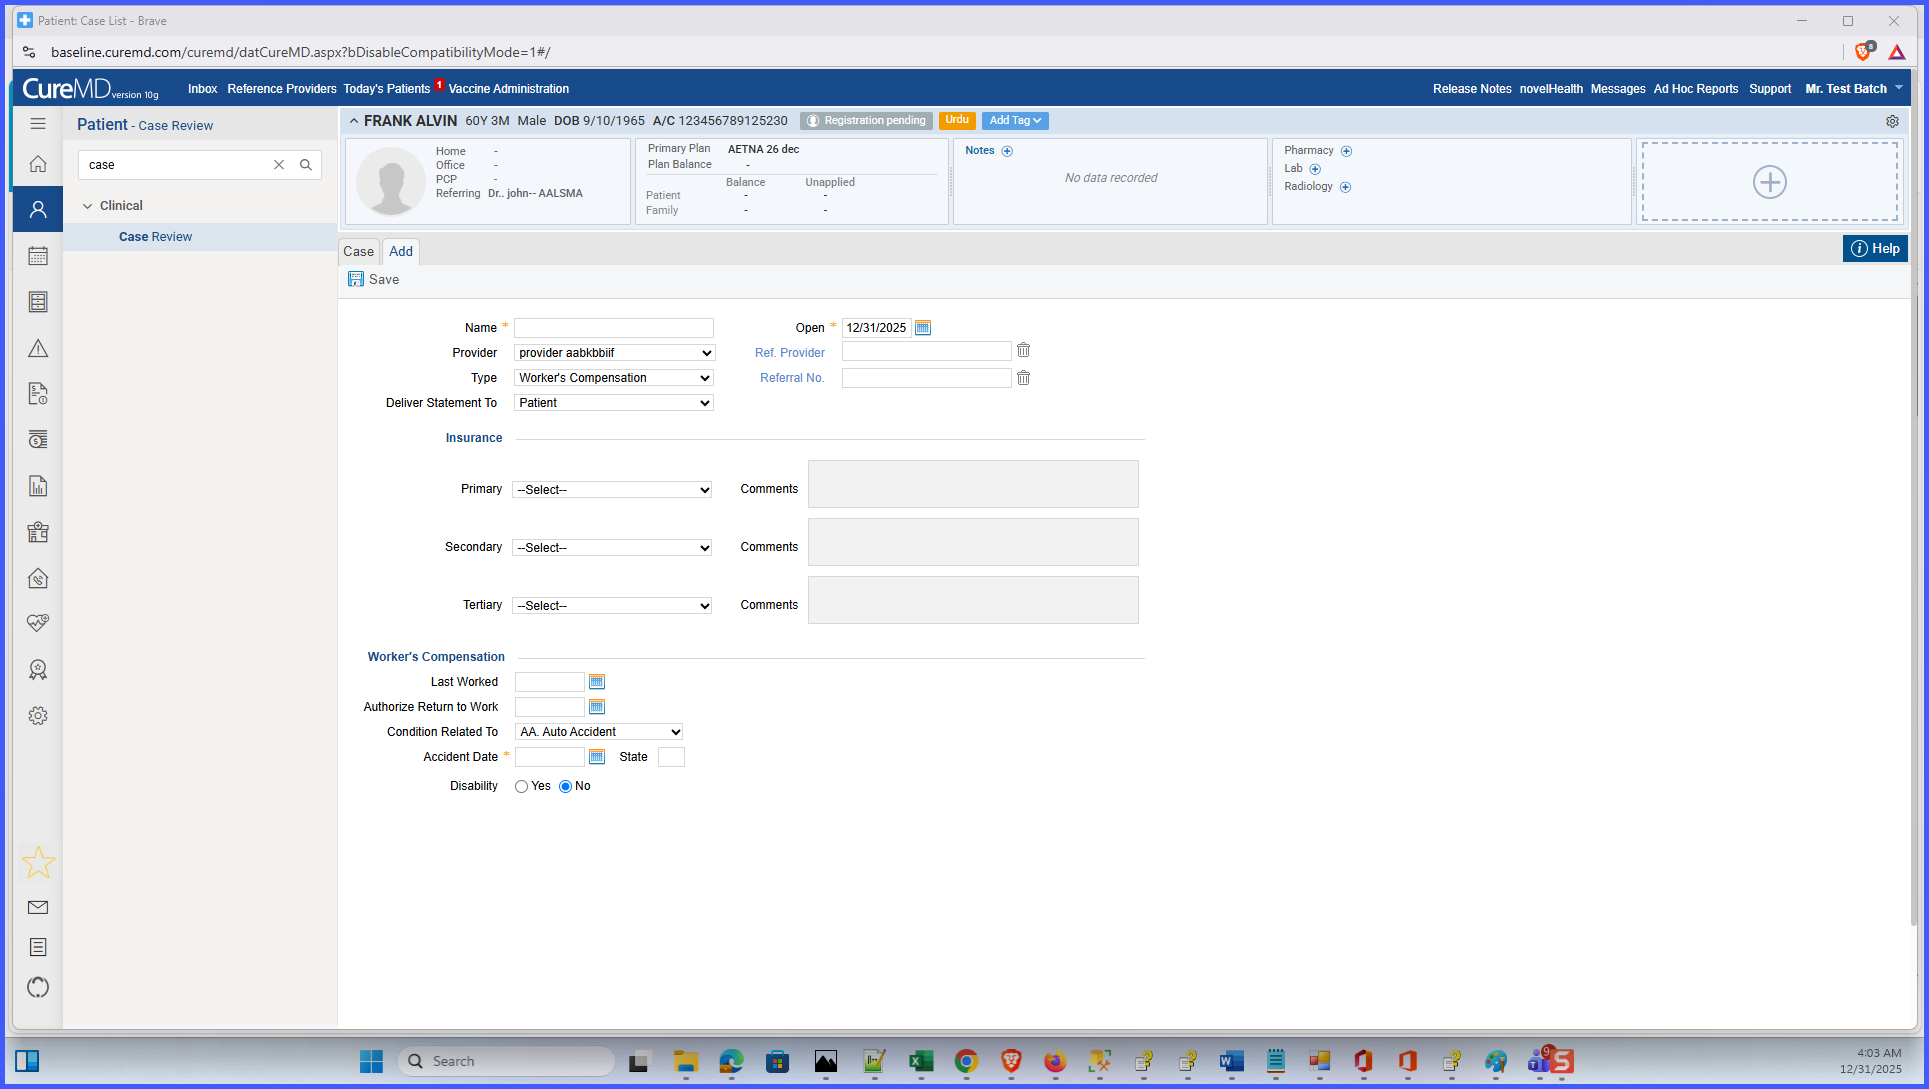Collapse the Clinical tree section

click(88, 206)
